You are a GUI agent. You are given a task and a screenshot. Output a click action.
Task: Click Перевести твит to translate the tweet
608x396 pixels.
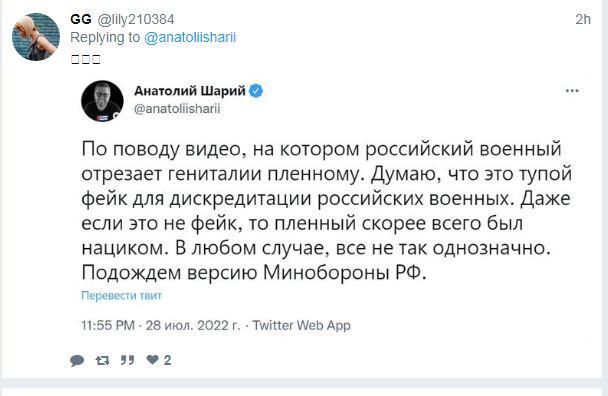pos(121,296)
